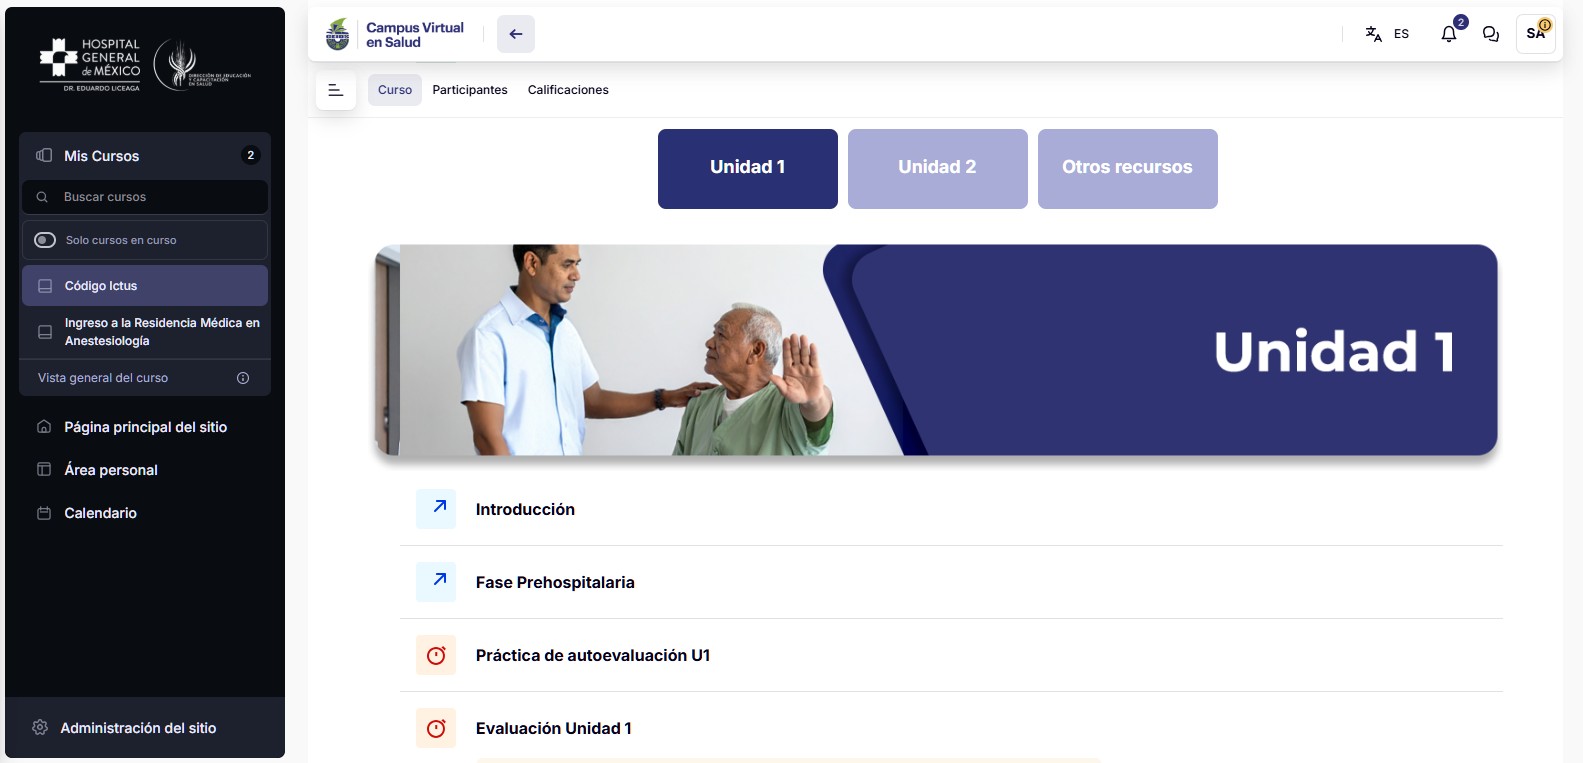Image resolution: width=1583 pixels, height=763 pixels.
Task: Open the course index drawer icon
Action: [336, 90]
